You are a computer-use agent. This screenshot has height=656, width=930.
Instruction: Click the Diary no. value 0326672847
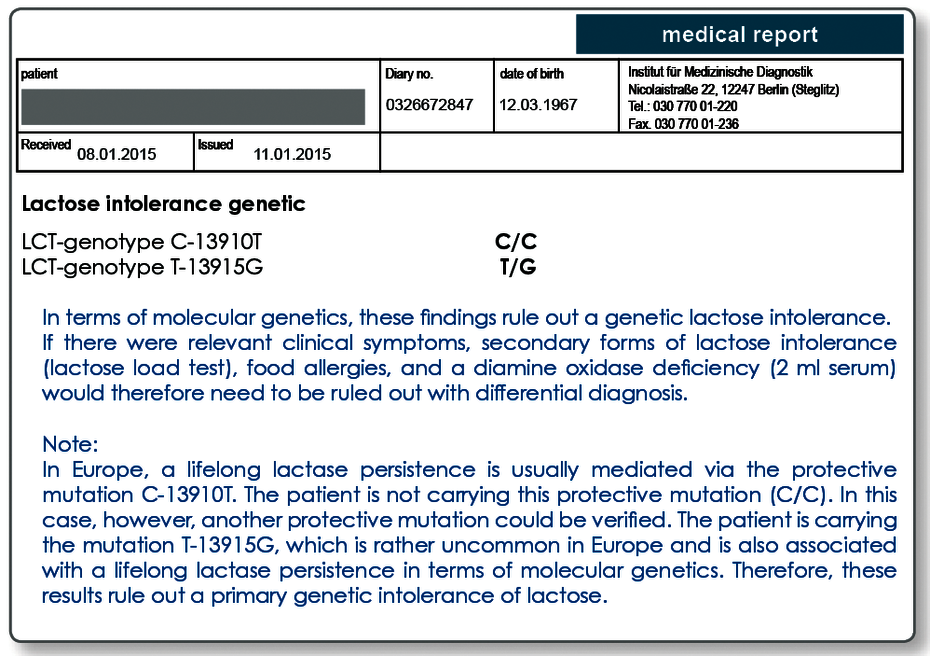(x=429, y=105)
